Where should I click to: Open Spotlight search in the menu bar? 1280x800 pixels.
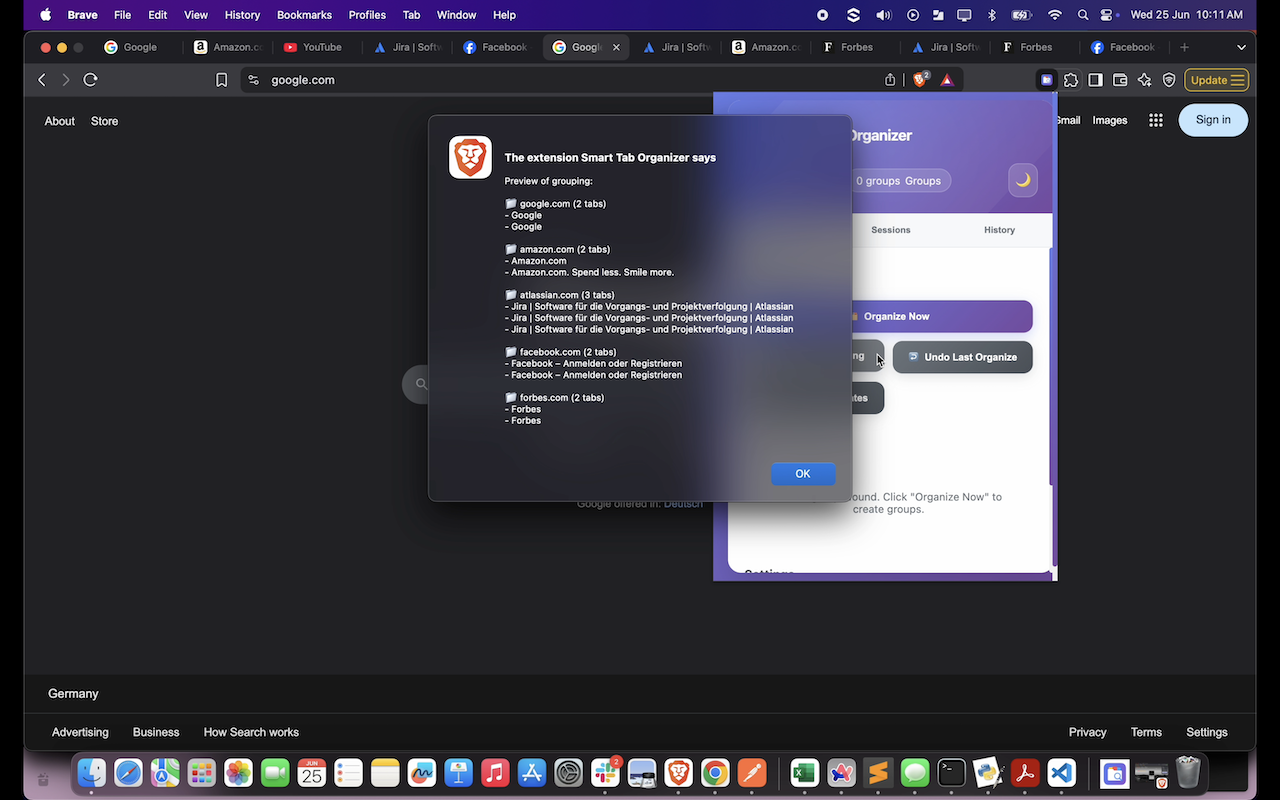[1083, 15]
